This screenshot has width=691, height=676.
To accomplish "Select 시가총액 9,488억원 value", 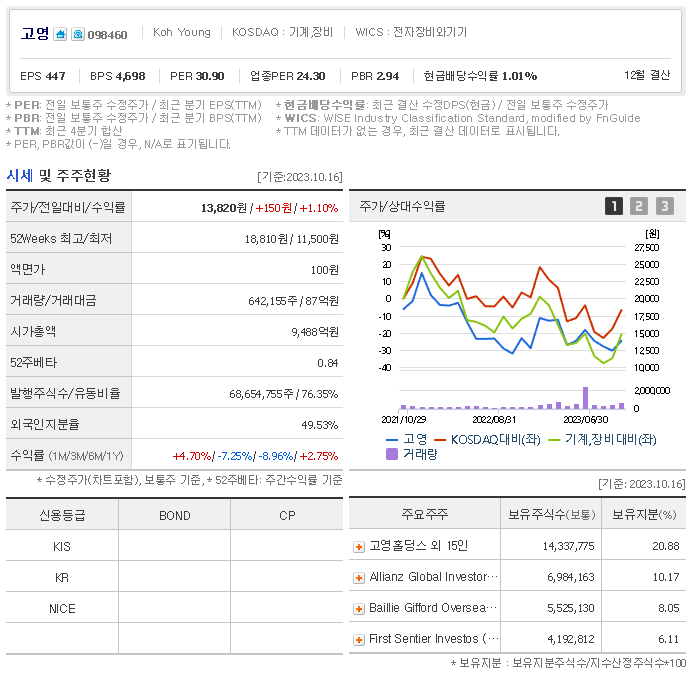I will (x=315, y=332).
